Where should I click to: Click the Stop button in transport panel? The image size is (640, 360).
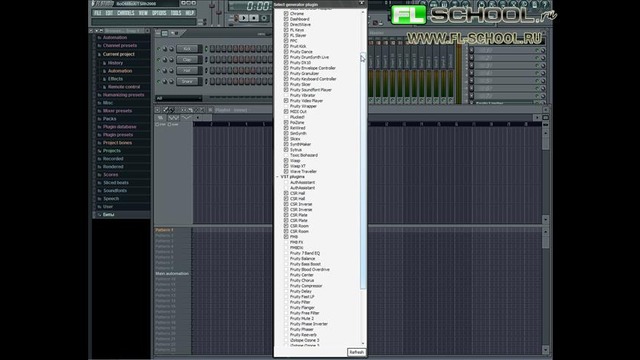[254, 18]
